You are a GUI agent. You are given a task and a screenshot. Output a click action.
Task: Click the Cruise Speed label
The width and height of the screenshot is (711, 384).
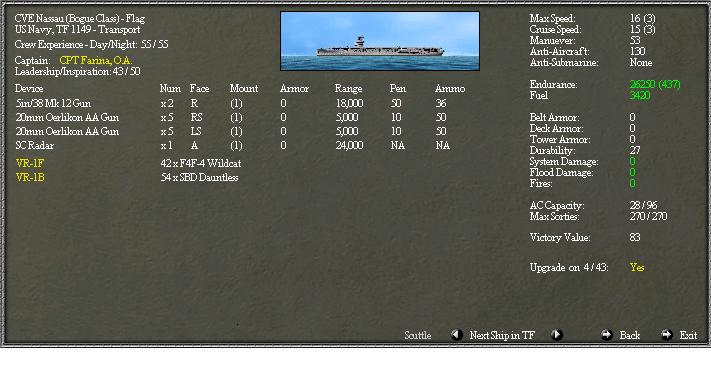click(555, 29)
